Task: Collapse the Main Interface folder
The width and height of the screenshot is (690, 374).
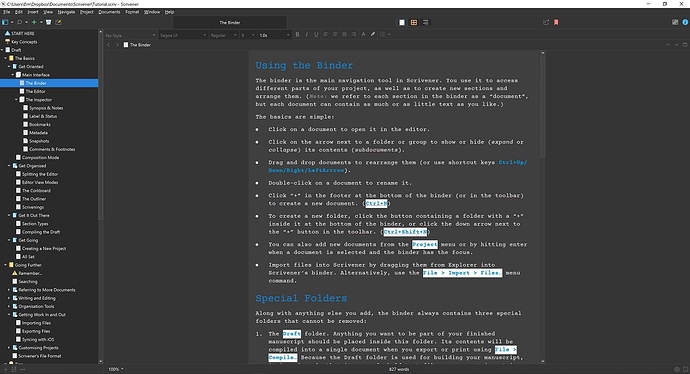Action: (13, 75)
